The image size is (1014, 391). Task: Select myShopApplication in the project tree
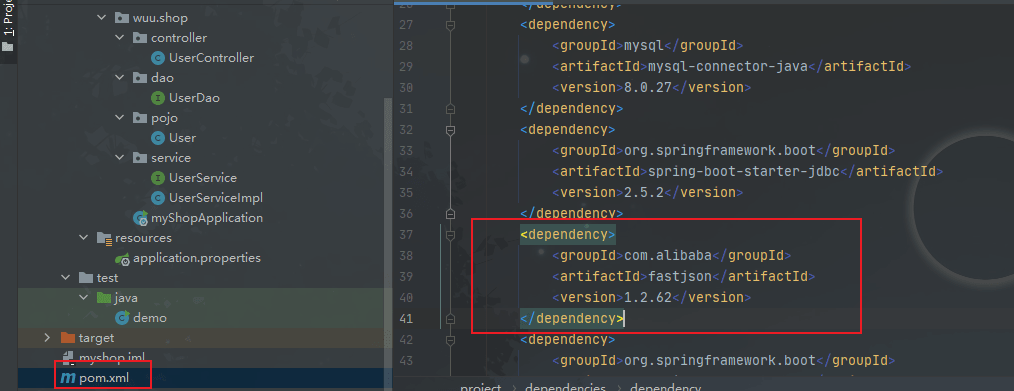pyautogui.click(x=207, y=218)
